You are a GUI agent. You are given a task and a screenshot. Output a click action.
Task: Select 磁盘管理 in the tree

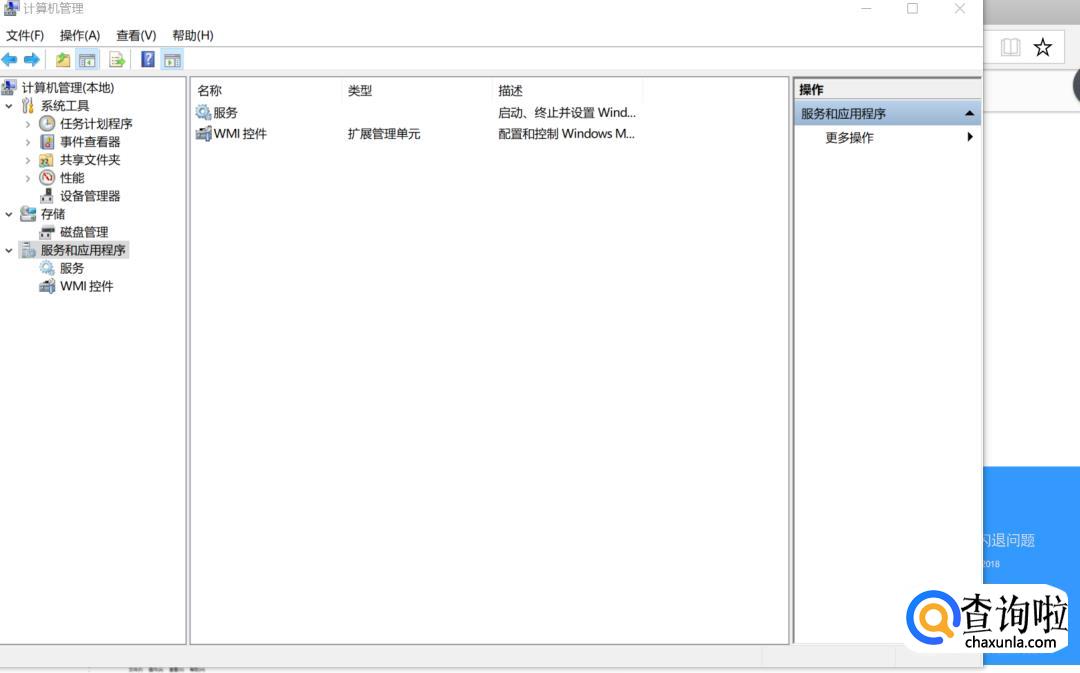(84, 232)
